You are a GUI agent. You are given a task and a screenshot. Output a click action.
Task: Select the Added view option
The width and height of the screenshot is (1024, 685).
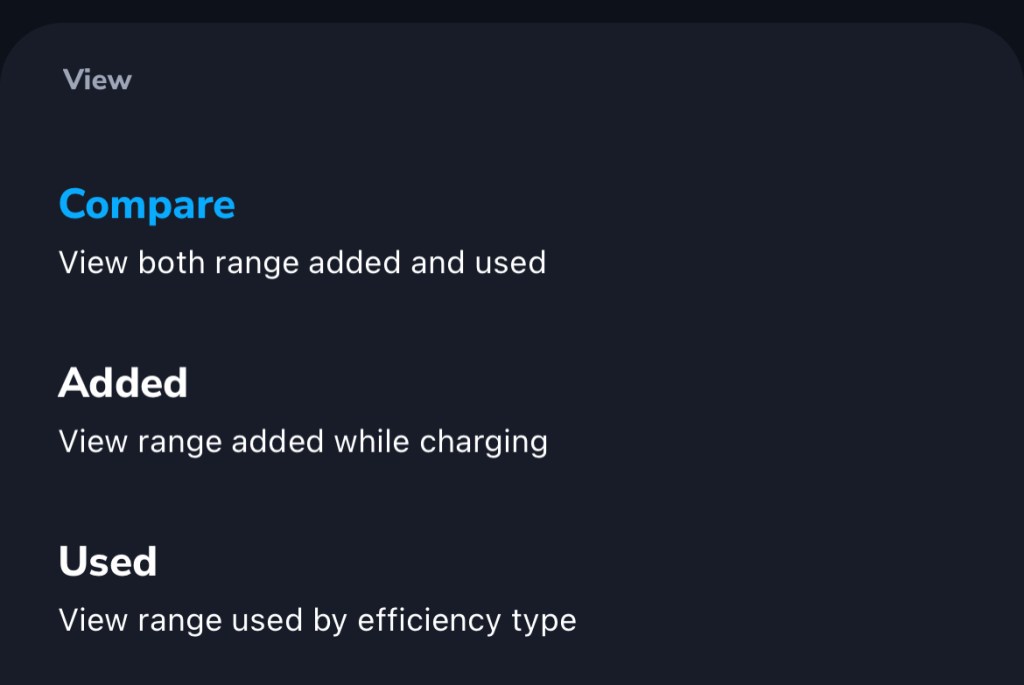[x=123, y=383]
